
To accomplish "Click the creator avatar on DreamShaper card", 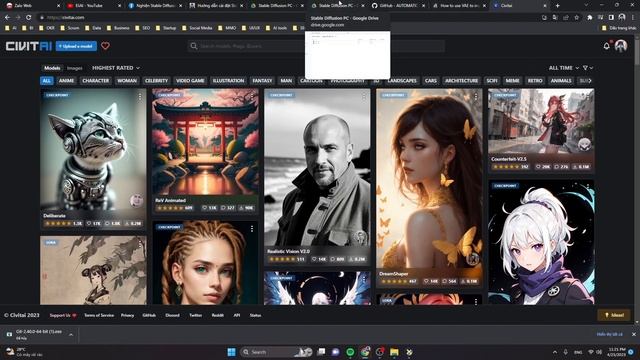I will click(473, 259).
